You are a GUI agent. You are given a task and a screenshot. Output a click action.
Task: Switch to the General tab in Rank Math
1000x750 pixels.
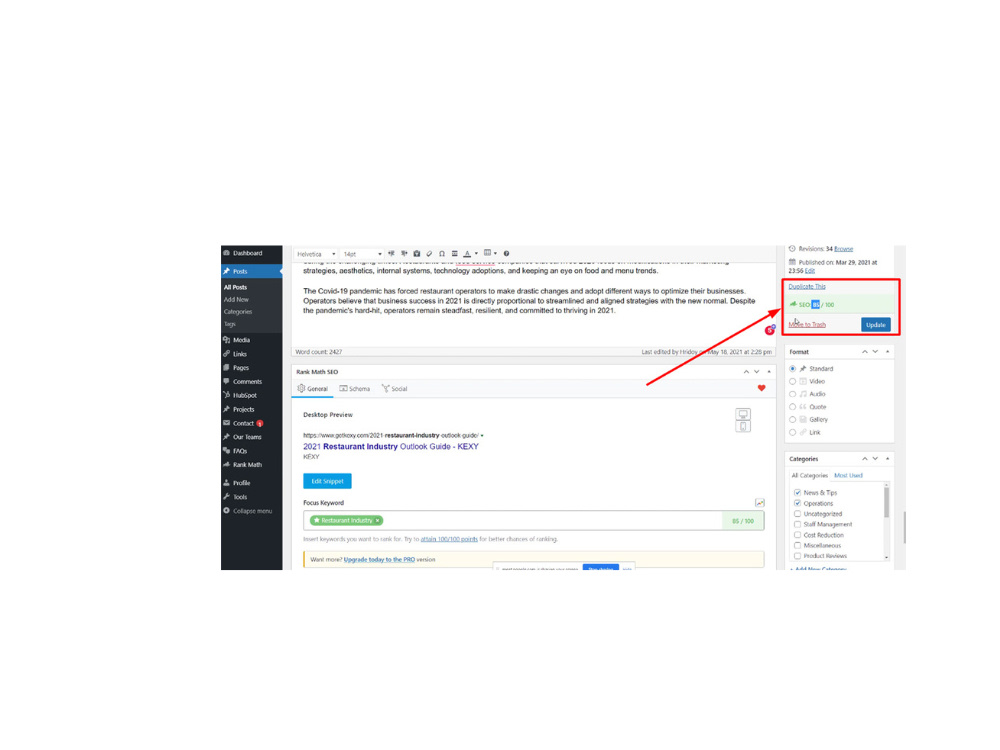tap(312, 388)
